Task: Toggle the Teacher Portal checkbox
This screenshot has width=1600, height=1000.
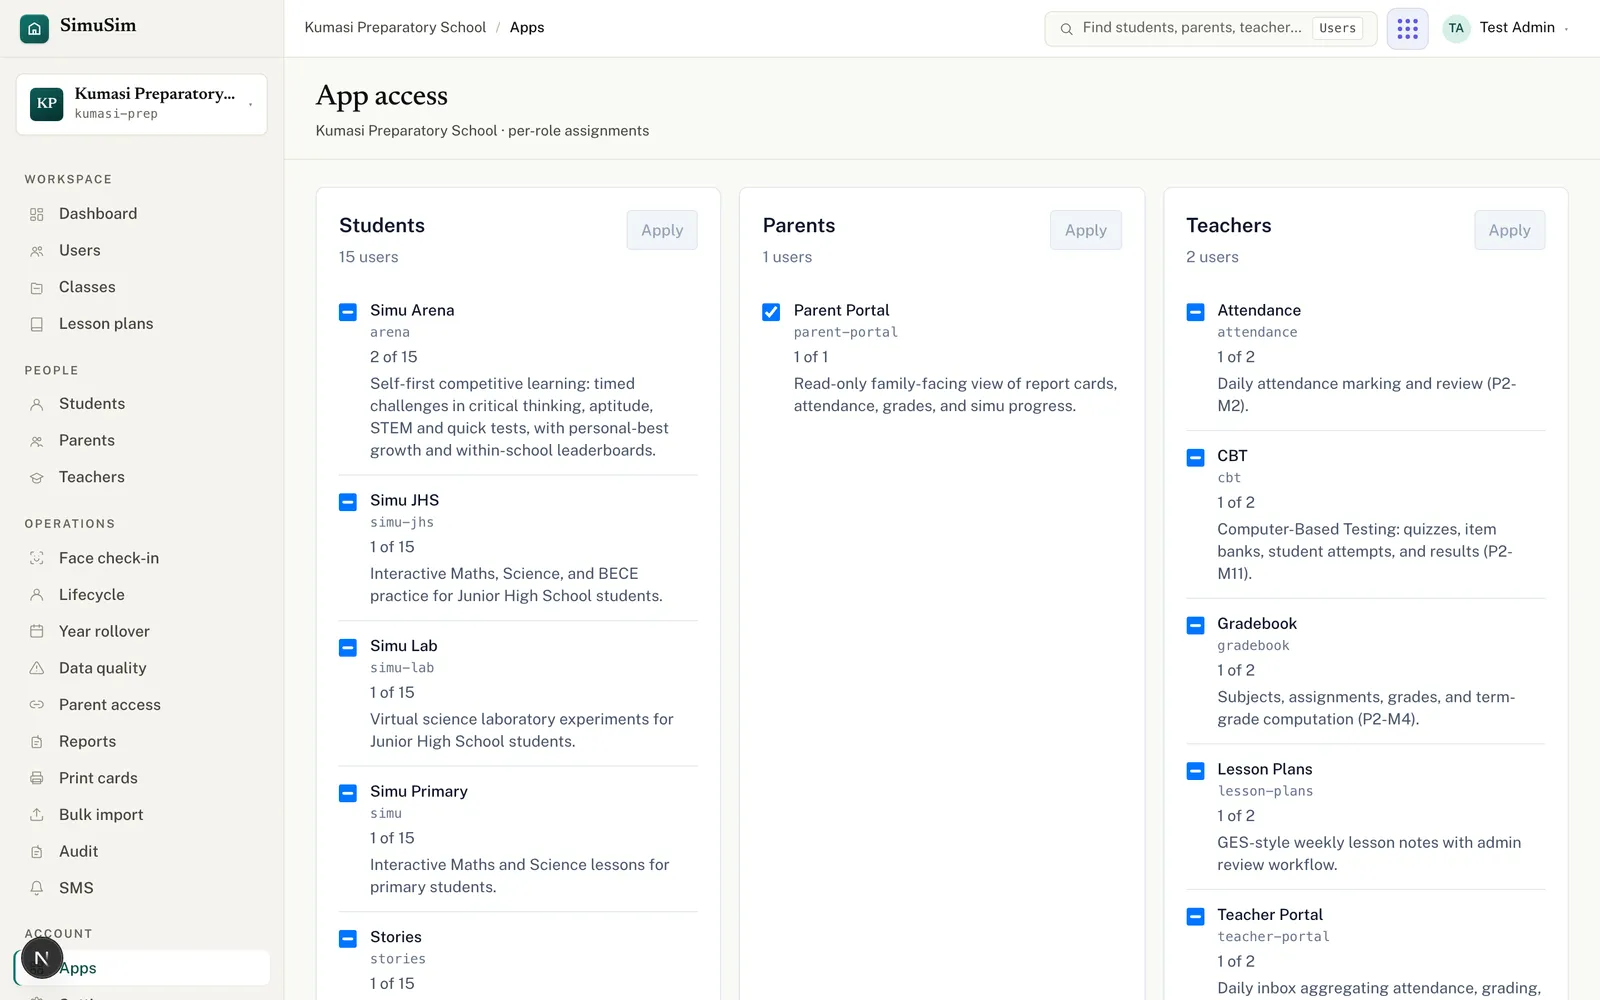Action: point(1195,916)
